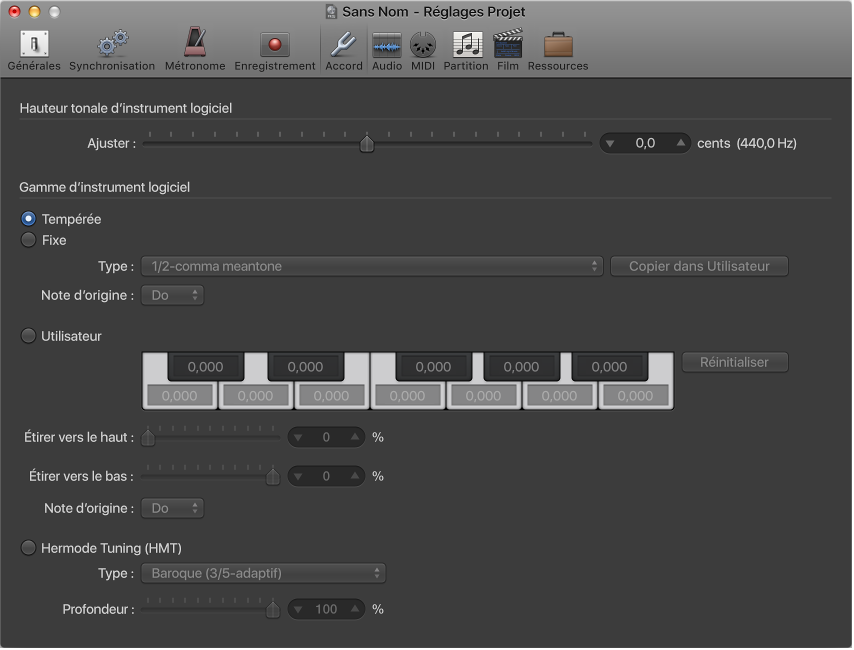Click the Copier dans Utilisateur button
This screenshot has height=650, width=854.
pyautogui.click(x=699, y=266)
